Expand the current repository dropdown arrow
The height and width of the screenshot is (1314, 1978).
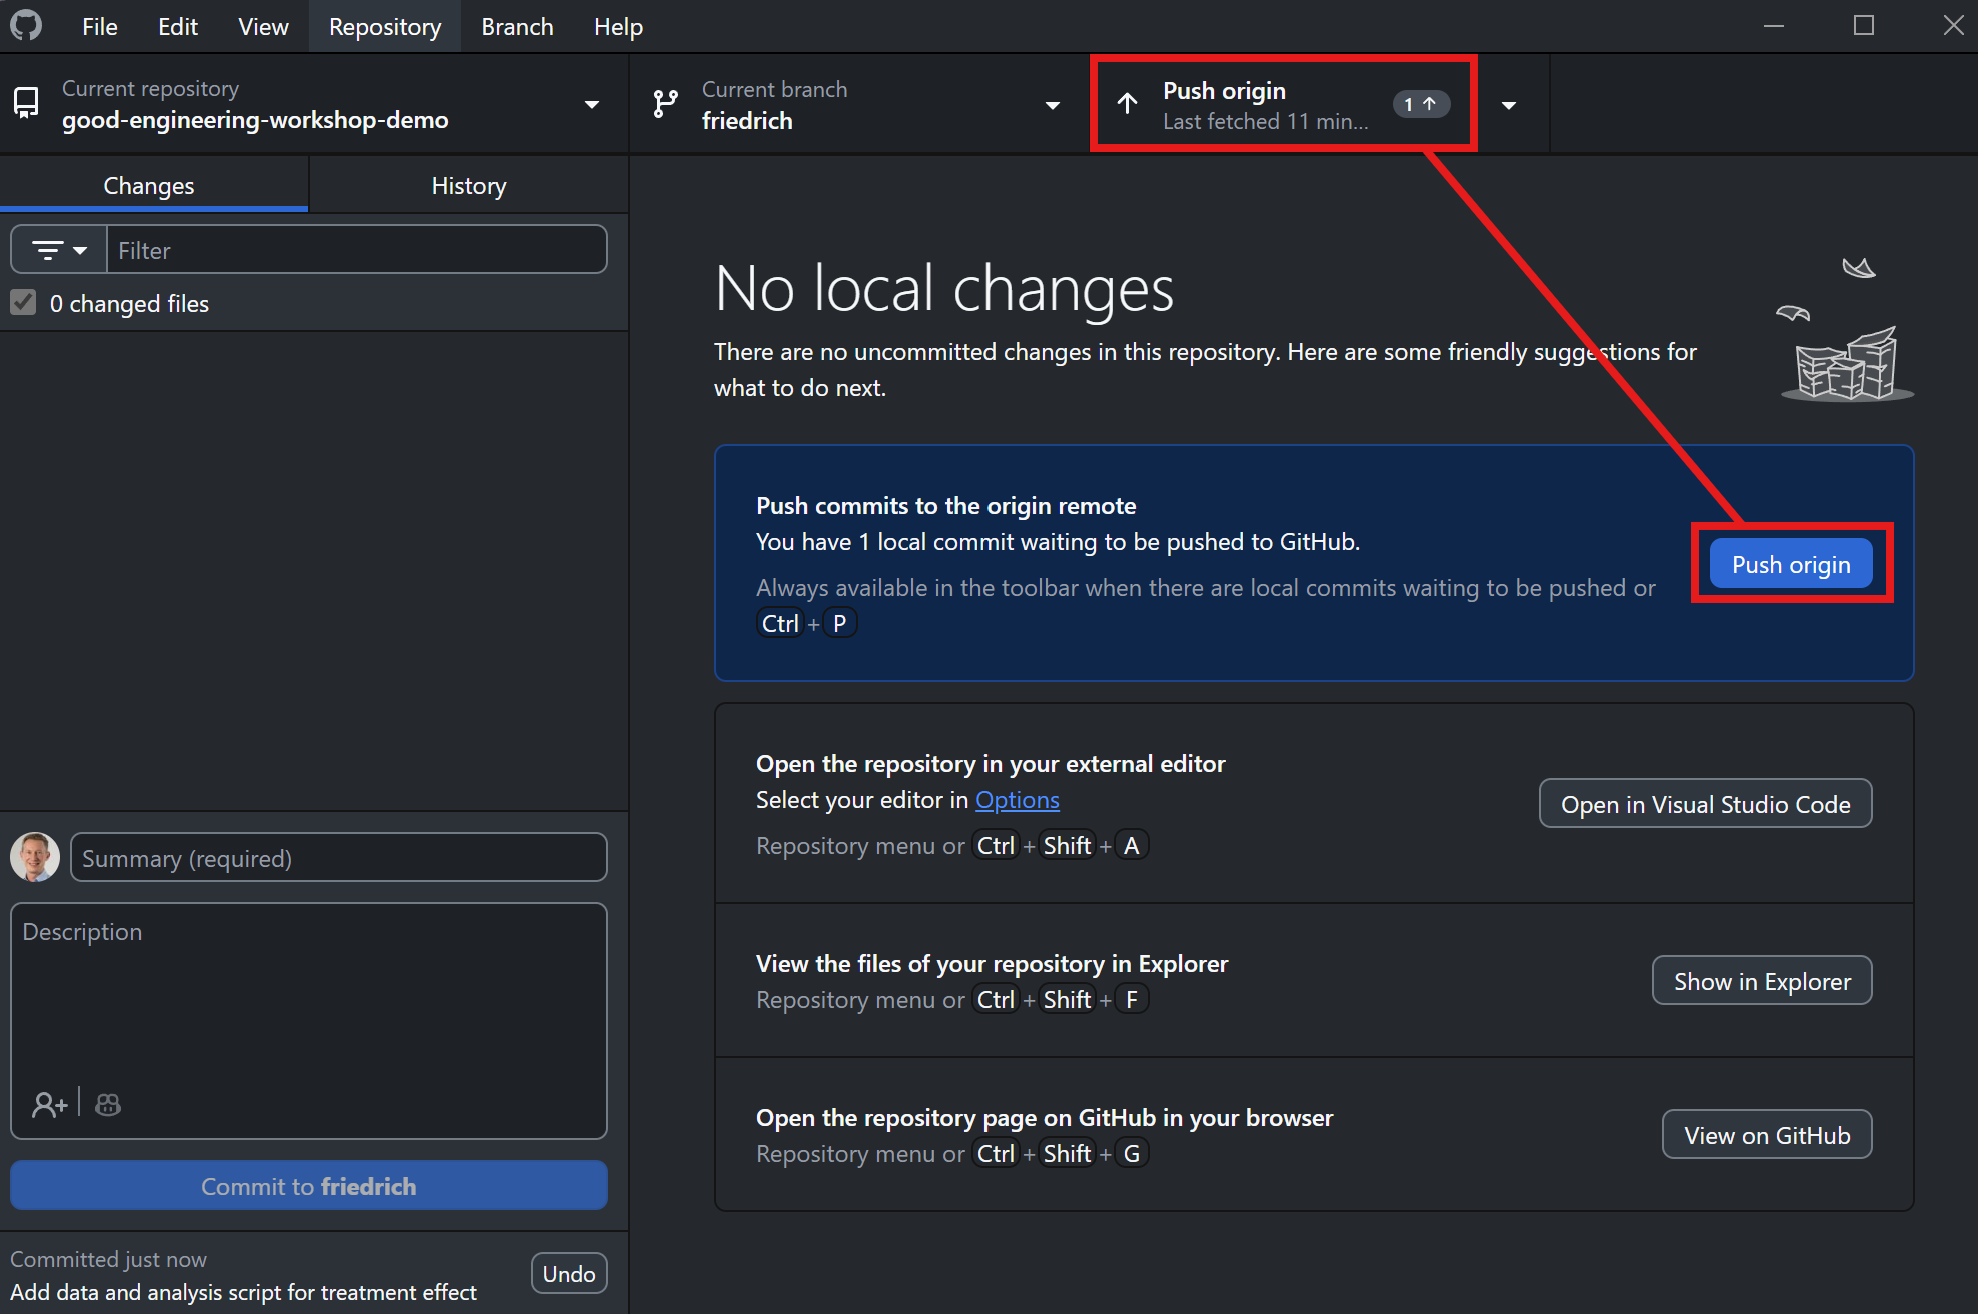[592, 104]
